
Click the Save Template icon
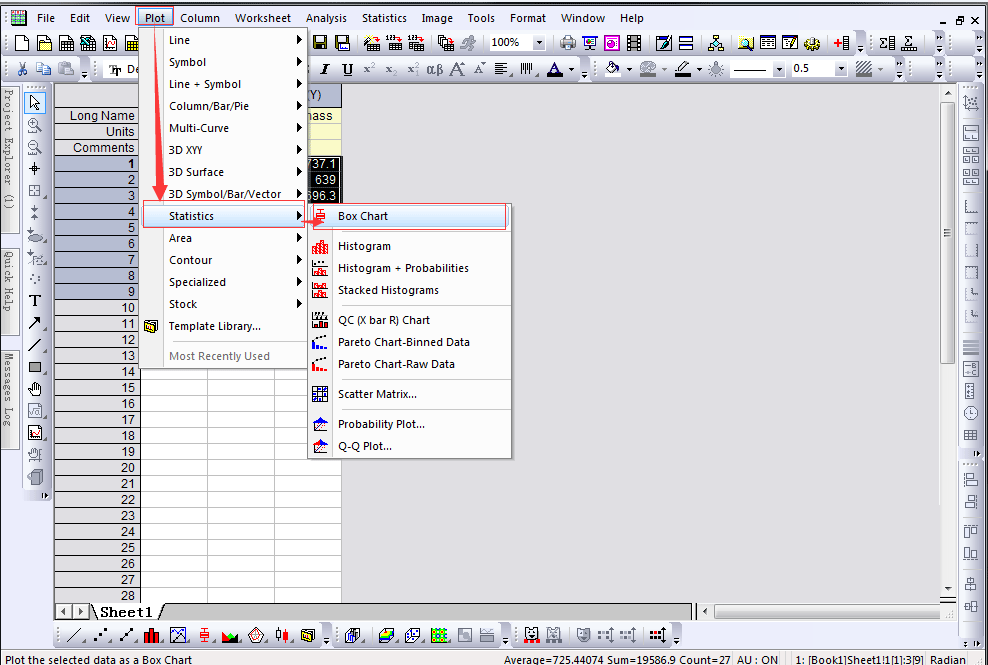(342, 43)
